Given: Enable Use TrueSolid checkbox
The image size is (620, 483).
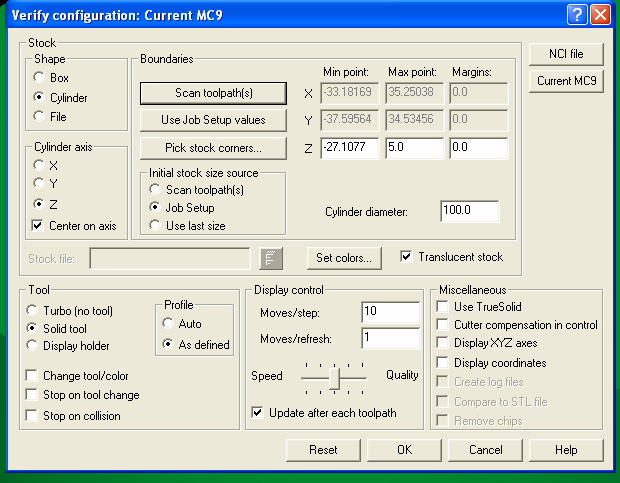Looking at the screenshot, I should [x=442, y=306].
